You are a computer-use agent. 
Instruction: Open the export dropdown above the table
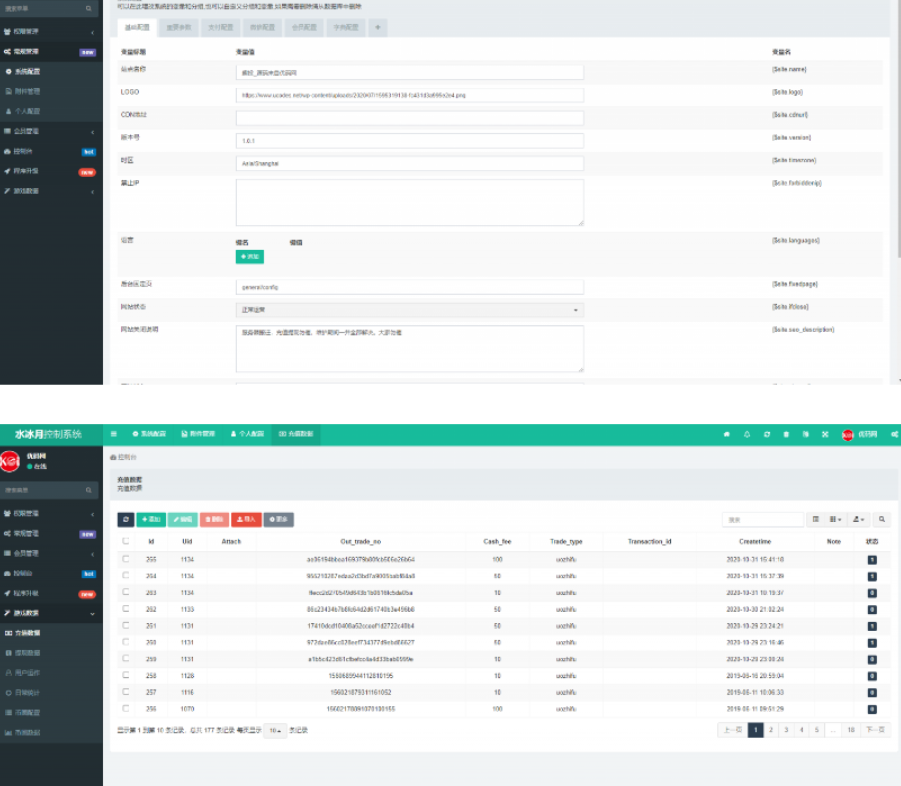coord(858,519)
